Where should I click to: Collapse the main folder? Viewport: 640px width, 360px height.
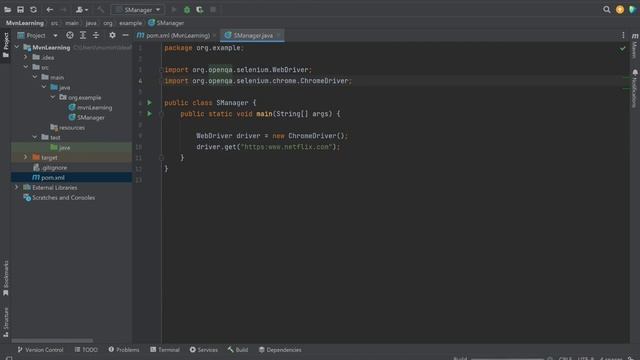pos(35,77)
